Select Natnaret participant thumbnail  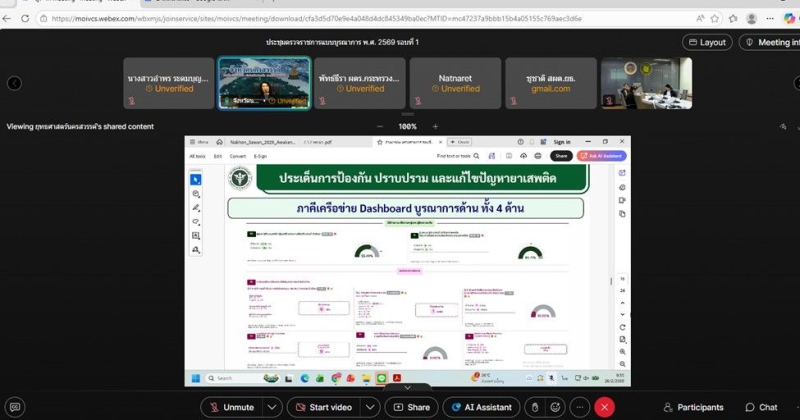(x=460, y=83)
